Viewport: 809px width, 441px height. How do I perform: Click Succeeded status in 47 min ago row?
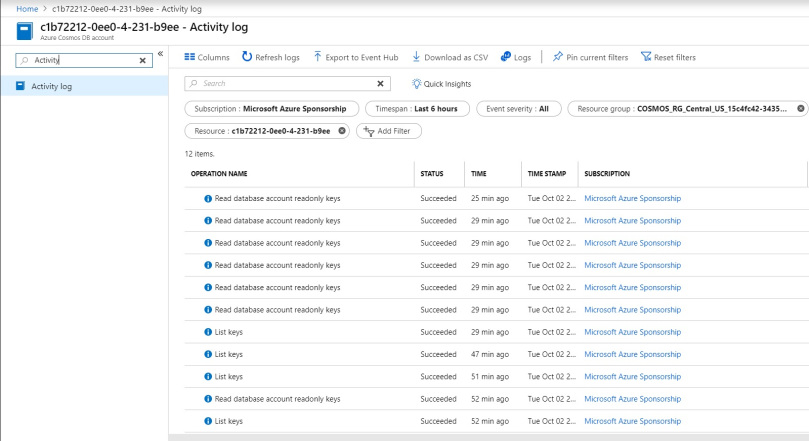coord(439,354)
